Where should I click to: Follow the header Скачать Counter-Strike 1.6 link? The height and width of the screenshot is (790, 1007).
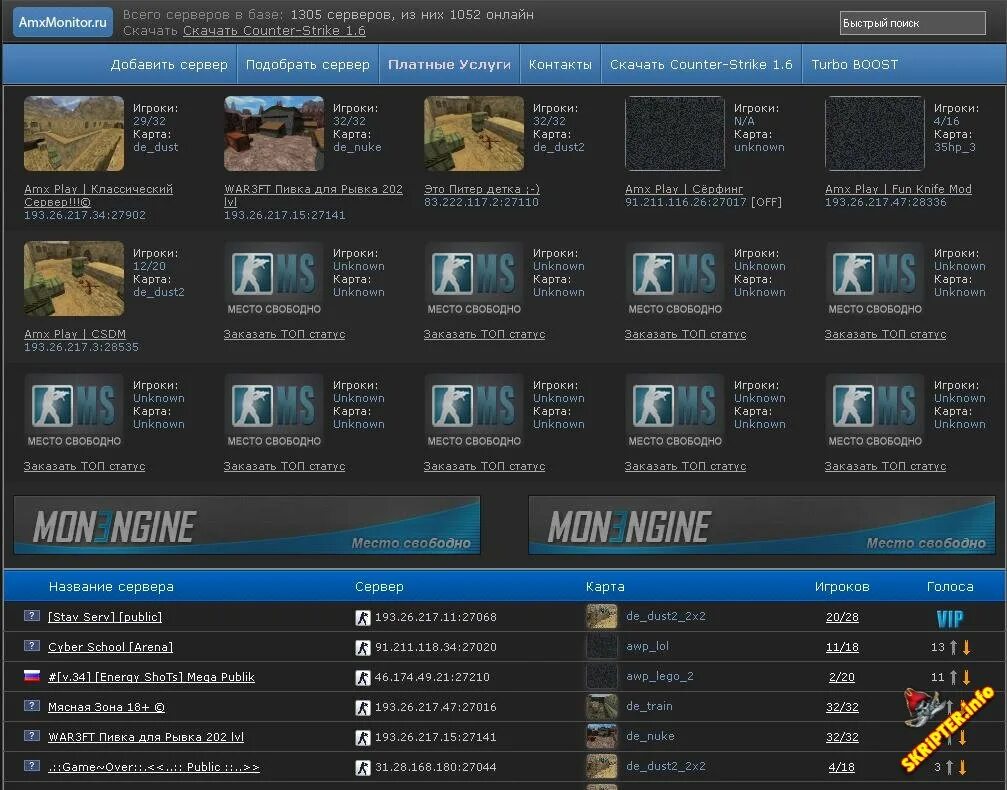pyautogui.click(x=274, y=31)
